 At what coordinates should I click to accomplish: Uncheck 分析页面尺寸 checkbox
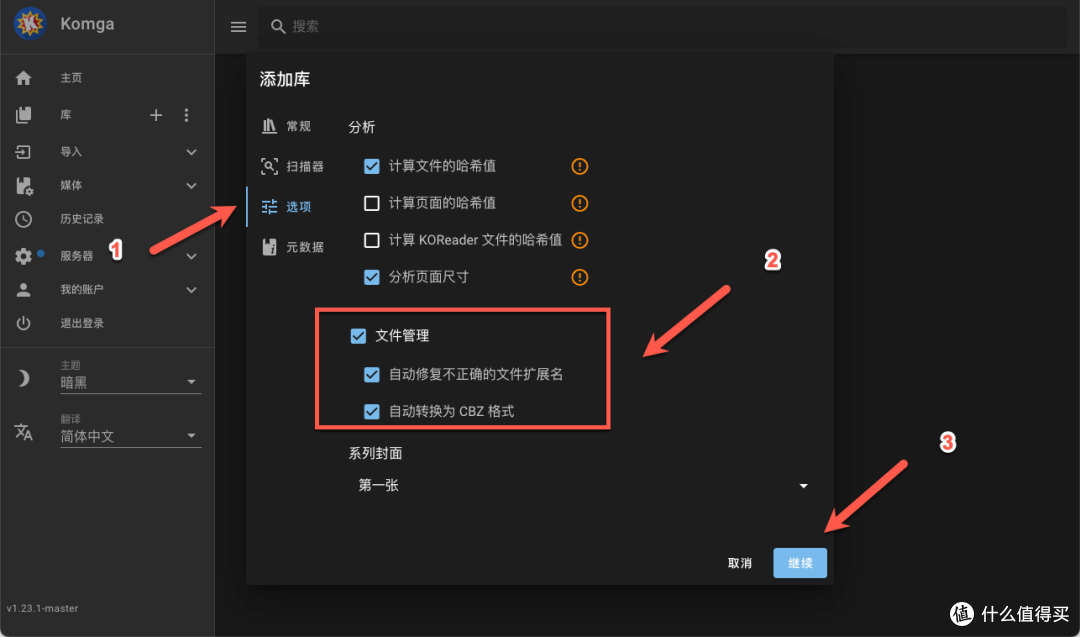pos(372,278)
